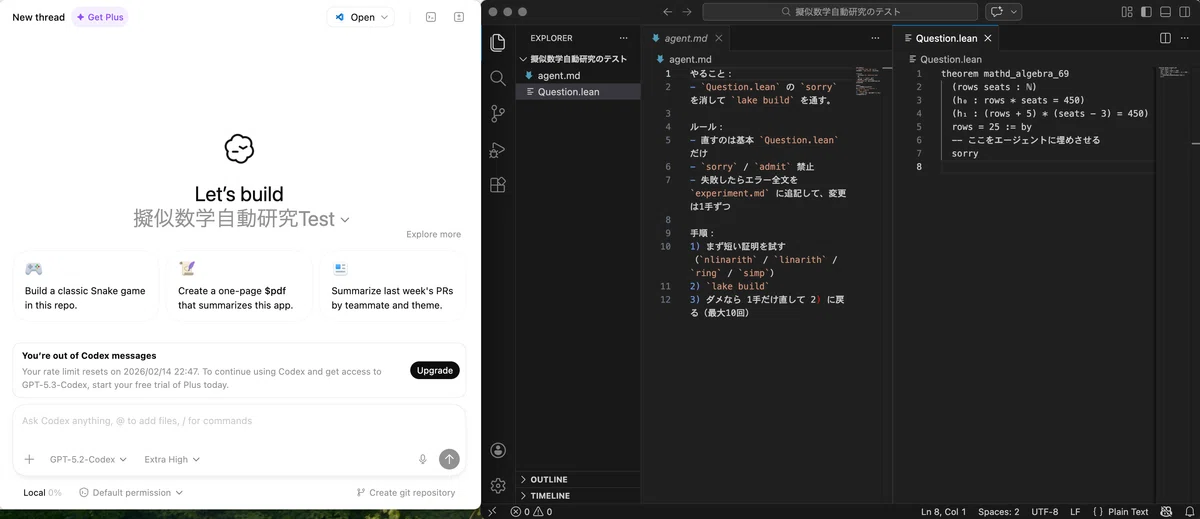Open the Source Control view icon

[x=498, y=114]
